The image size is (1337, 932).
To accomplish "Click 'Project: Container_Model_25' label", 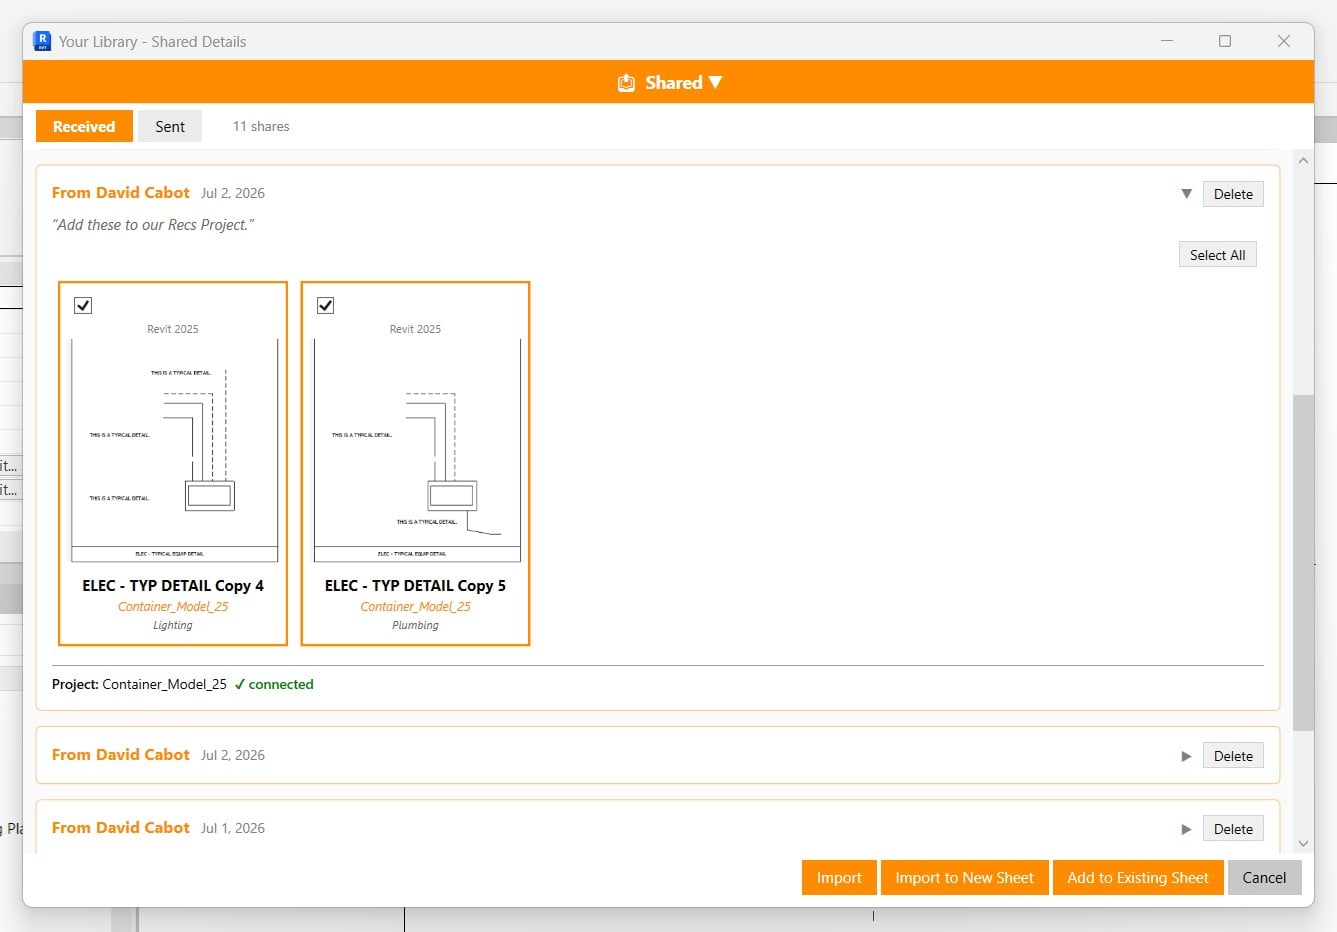I will pyautogui.click(x=139, y=685).
